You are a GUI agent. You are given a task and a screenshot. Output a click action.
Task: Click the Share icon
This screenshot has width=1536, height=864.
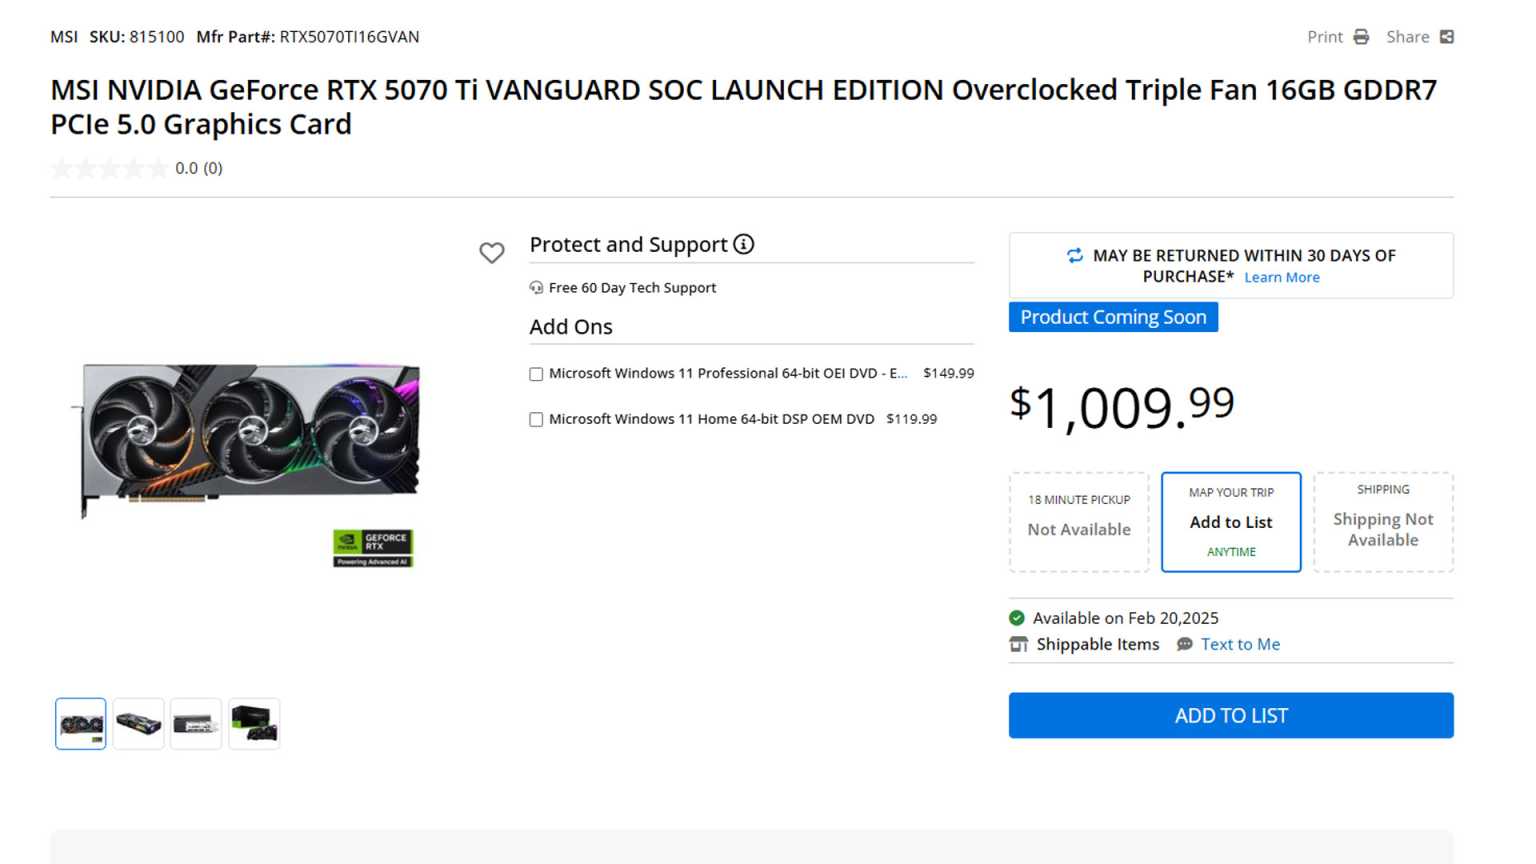1446,37
